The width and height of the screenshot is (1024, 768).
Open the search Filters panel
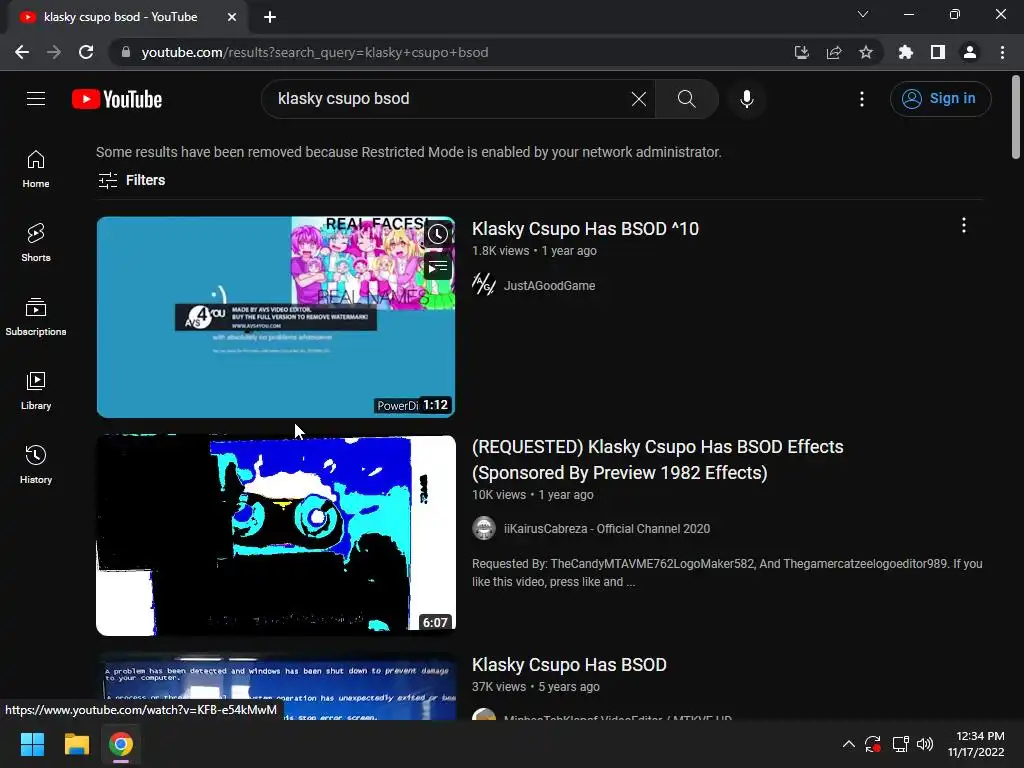pos(131,180)
